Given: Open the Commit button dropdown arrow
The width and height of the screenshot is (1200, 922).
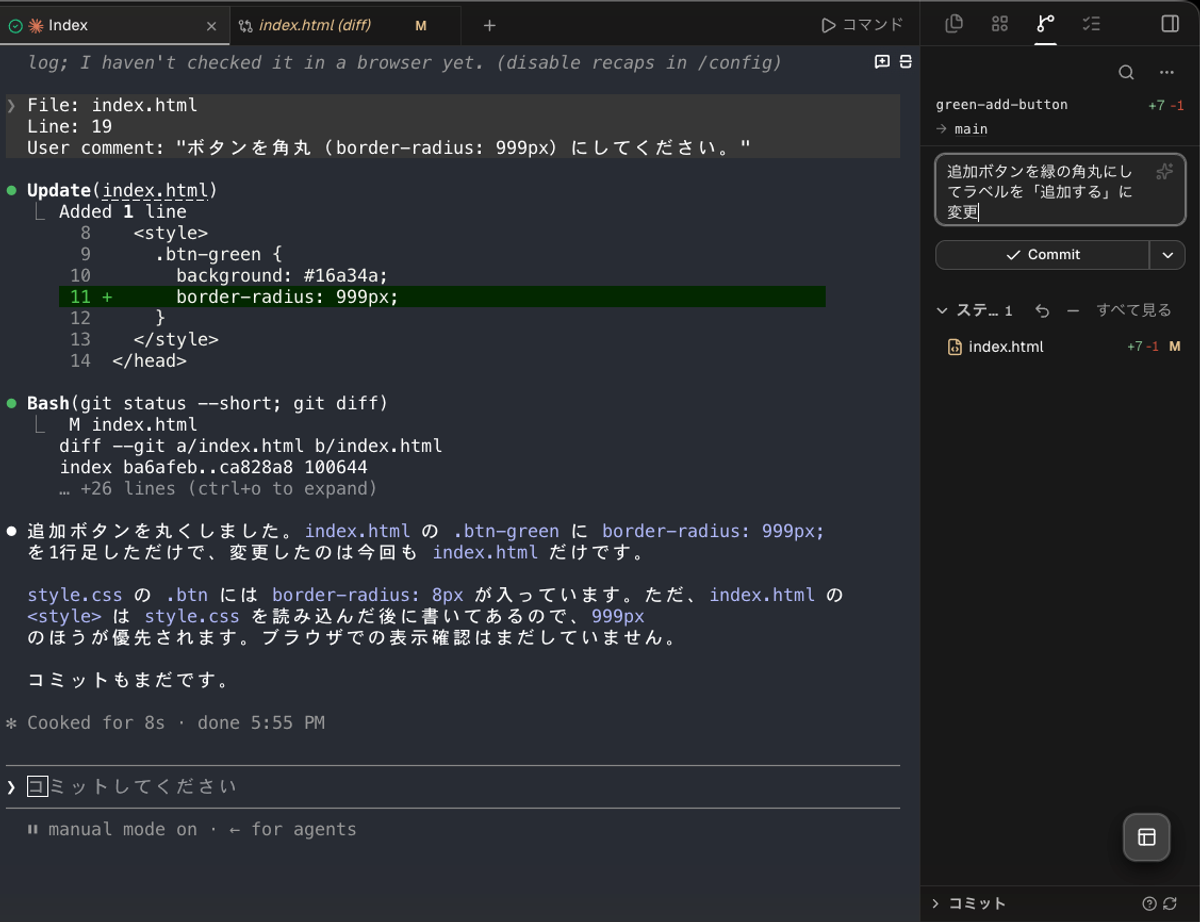Looking at the screenshot, I should (1167, 255).
